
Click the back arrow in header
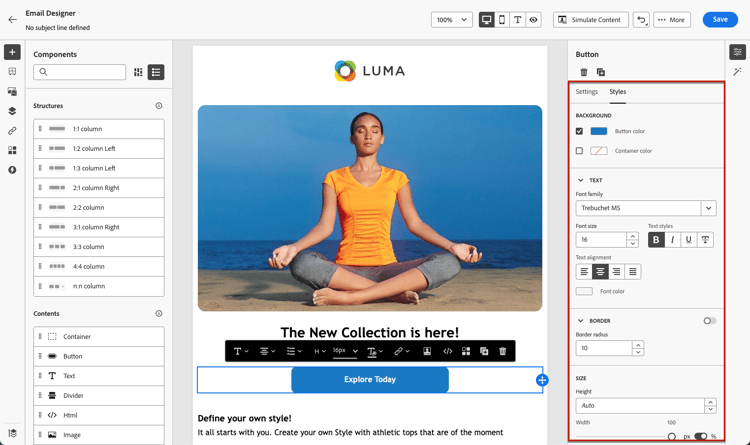click(12, 20)
